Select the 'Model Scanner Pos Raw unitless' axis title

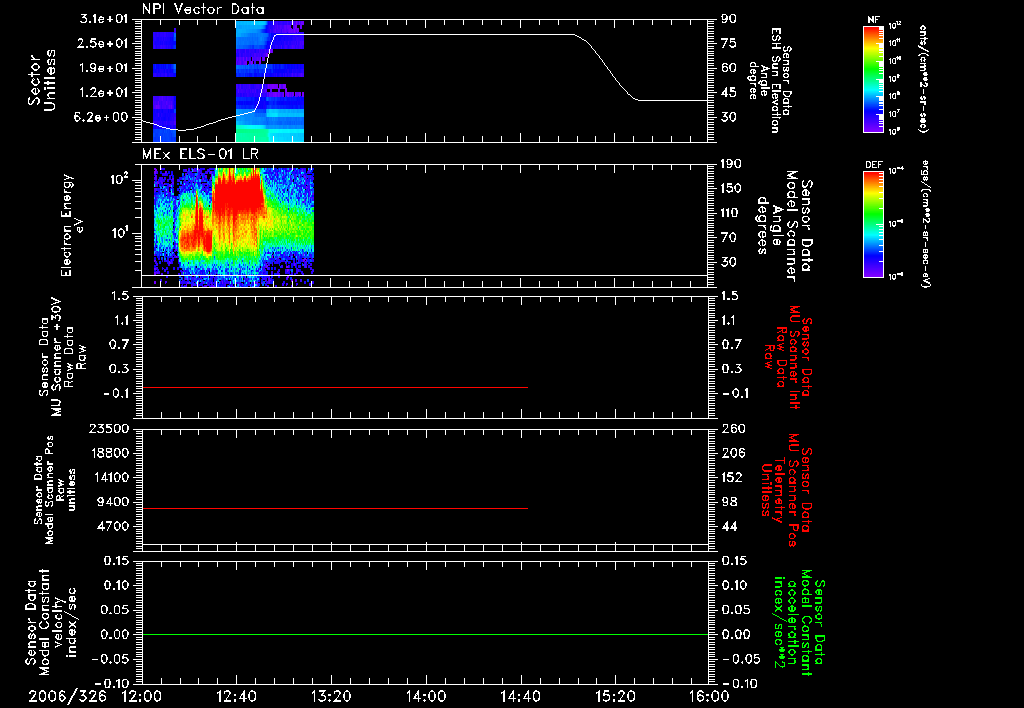click(x=55, y=489)
